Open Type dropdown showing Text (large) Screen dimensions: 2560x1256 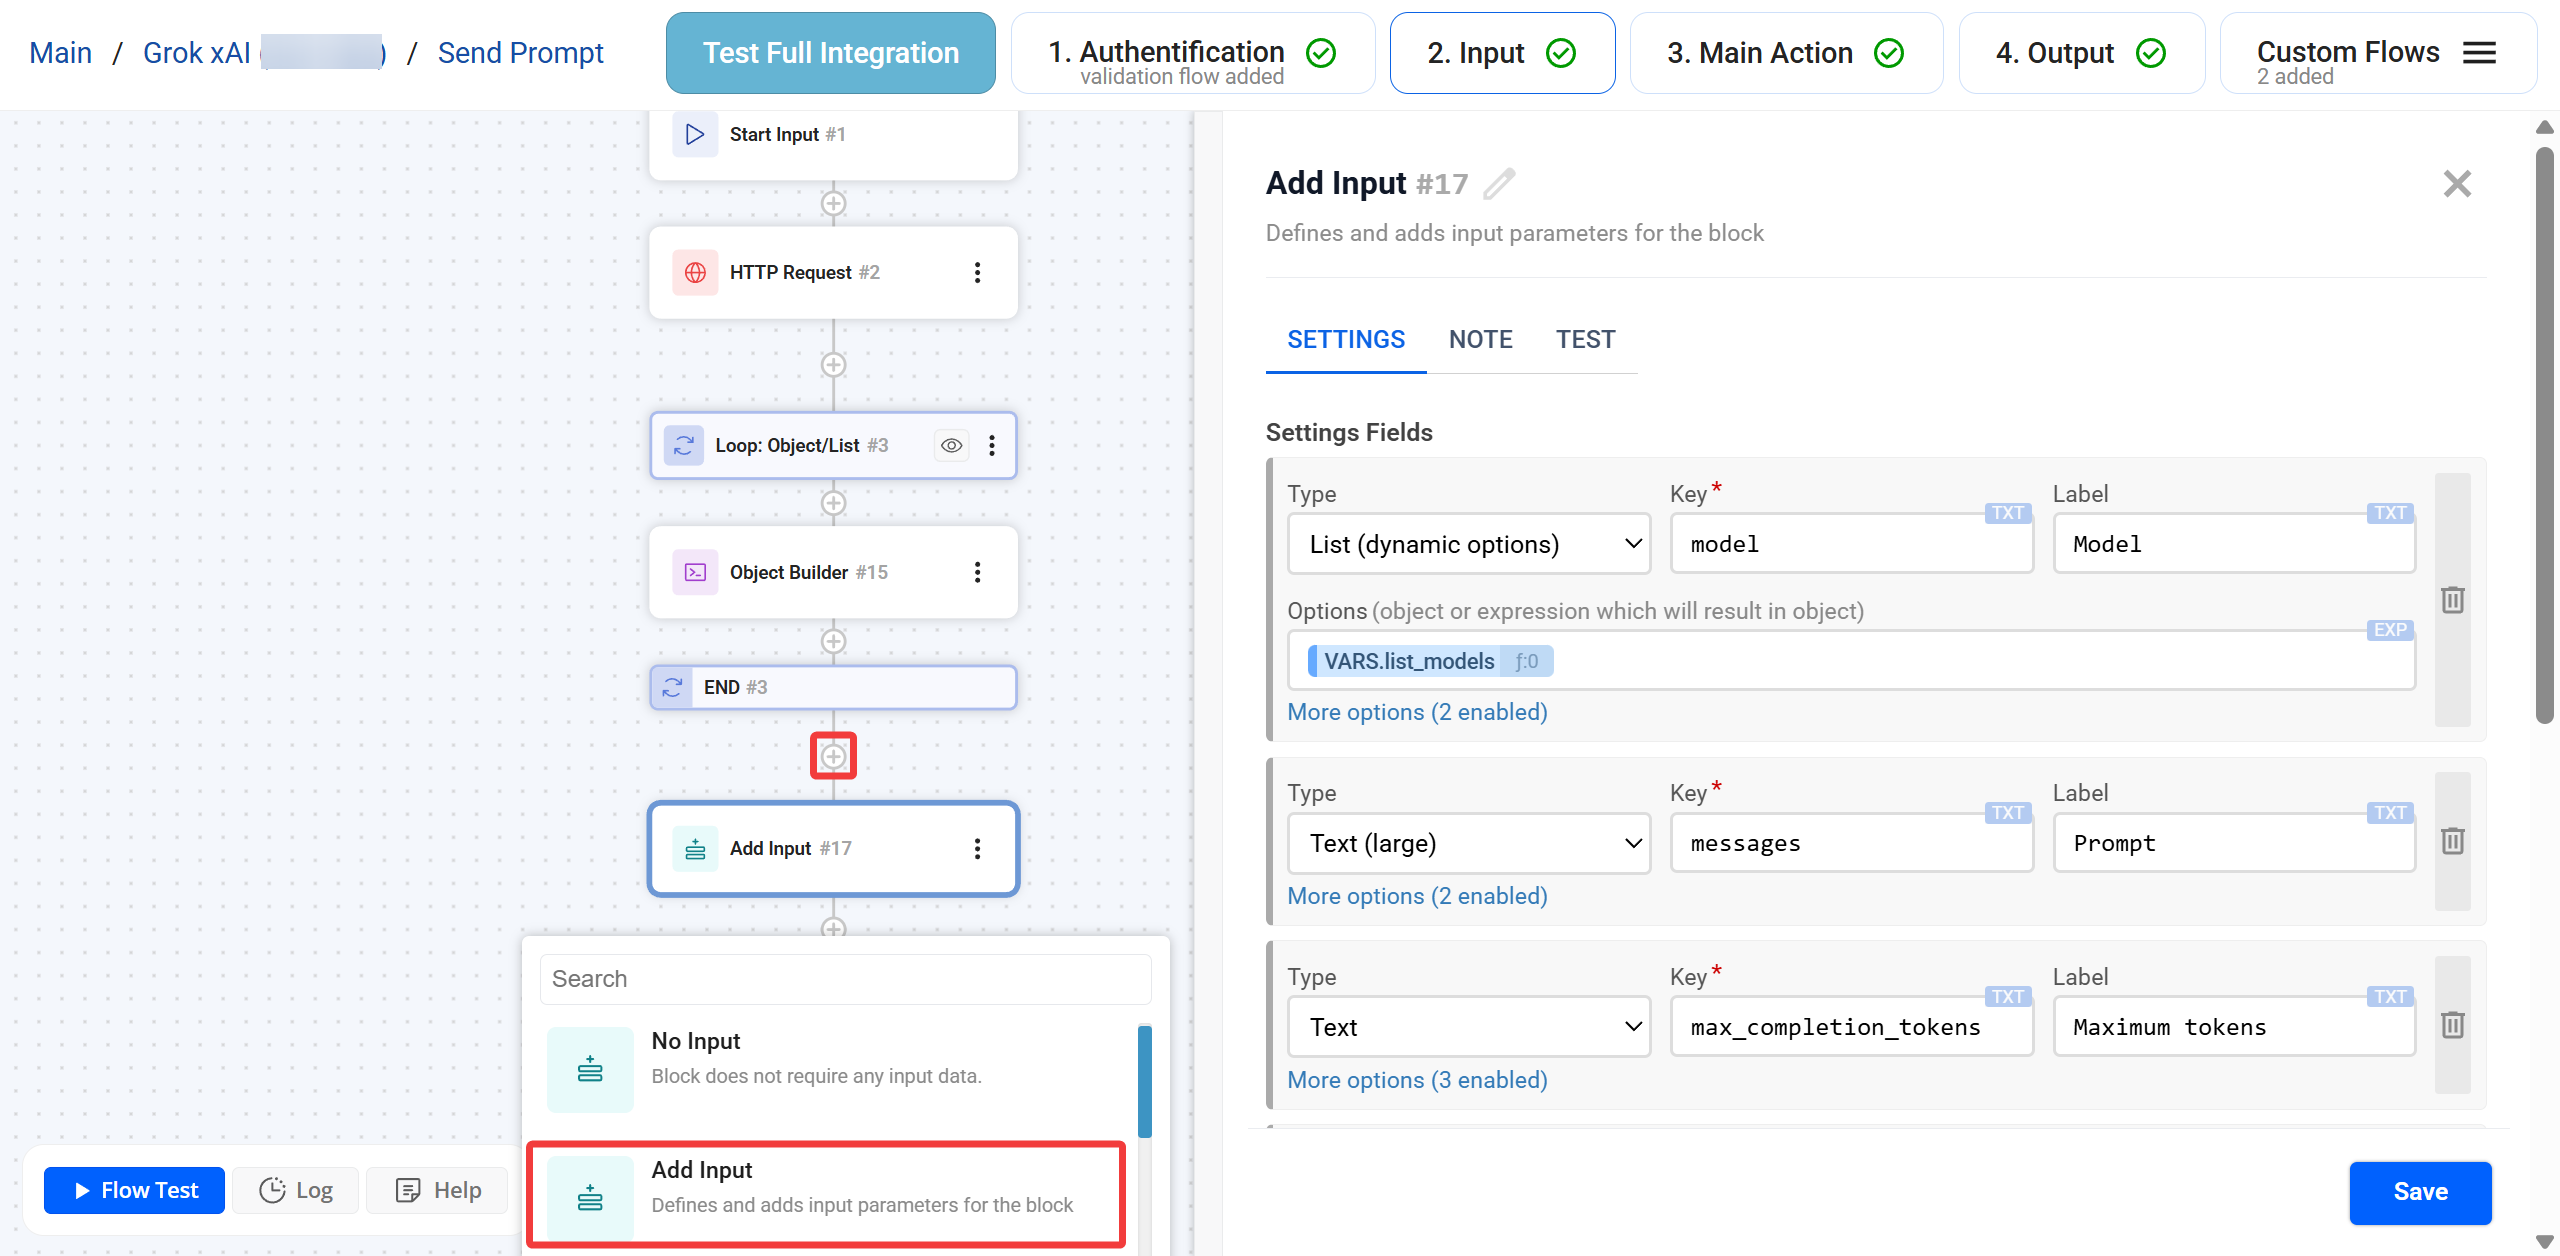pos(1468,843)
